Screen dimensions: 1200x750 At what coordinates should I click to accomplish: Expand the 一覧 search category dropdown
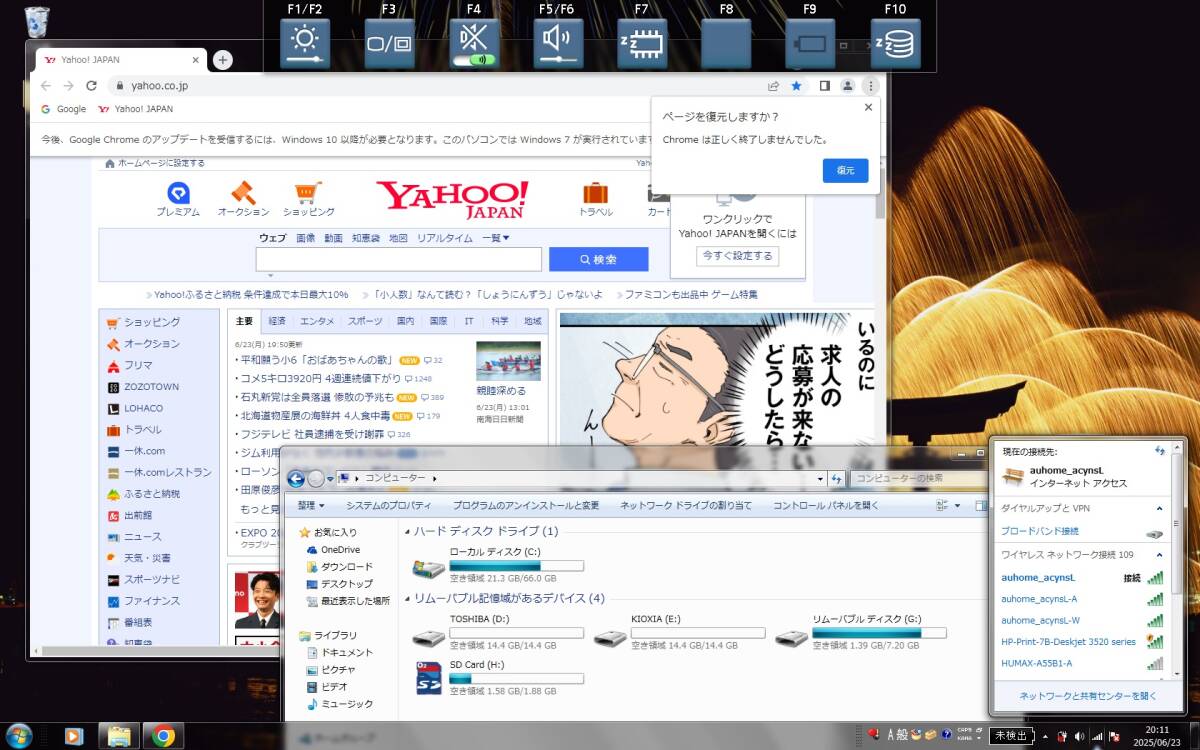click(496, 238)
